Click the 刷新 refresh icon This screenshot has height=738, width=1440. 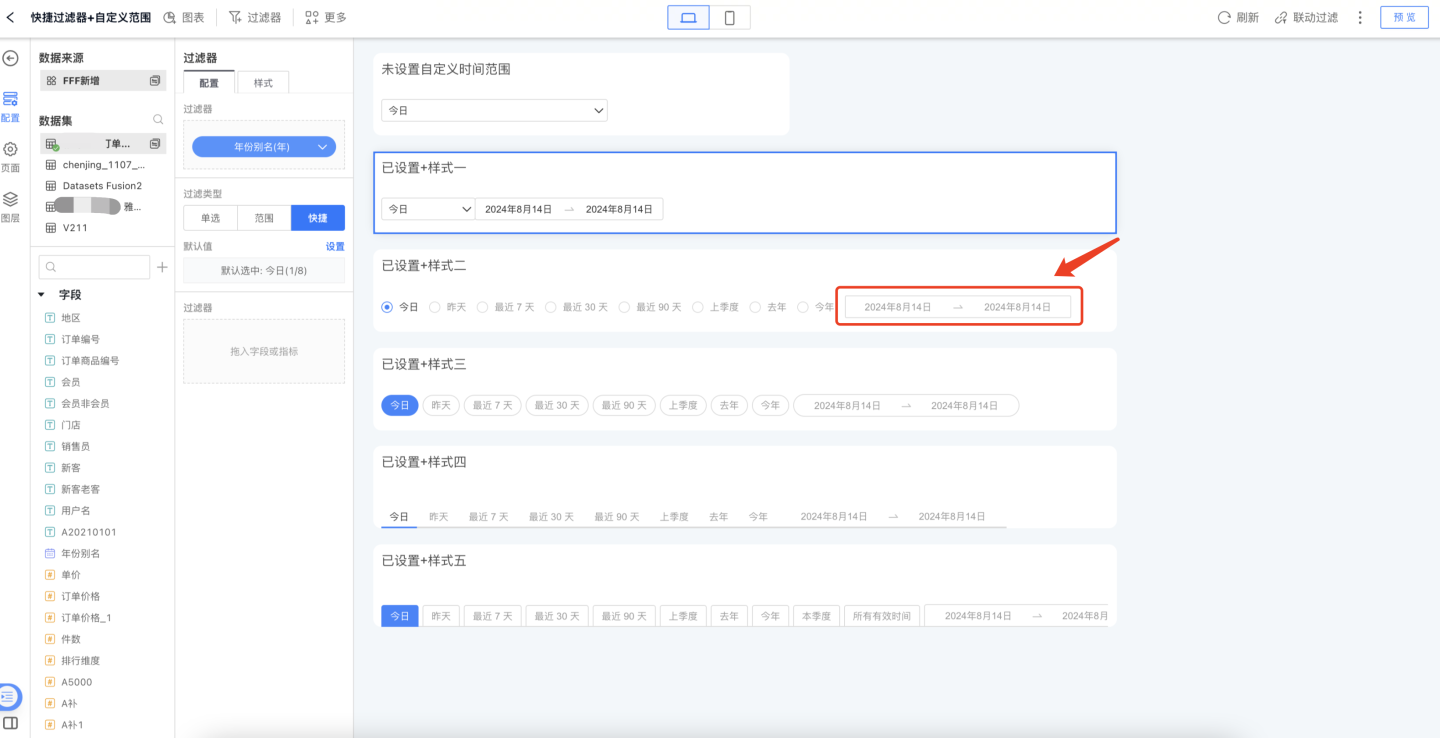pos(1223,17)
